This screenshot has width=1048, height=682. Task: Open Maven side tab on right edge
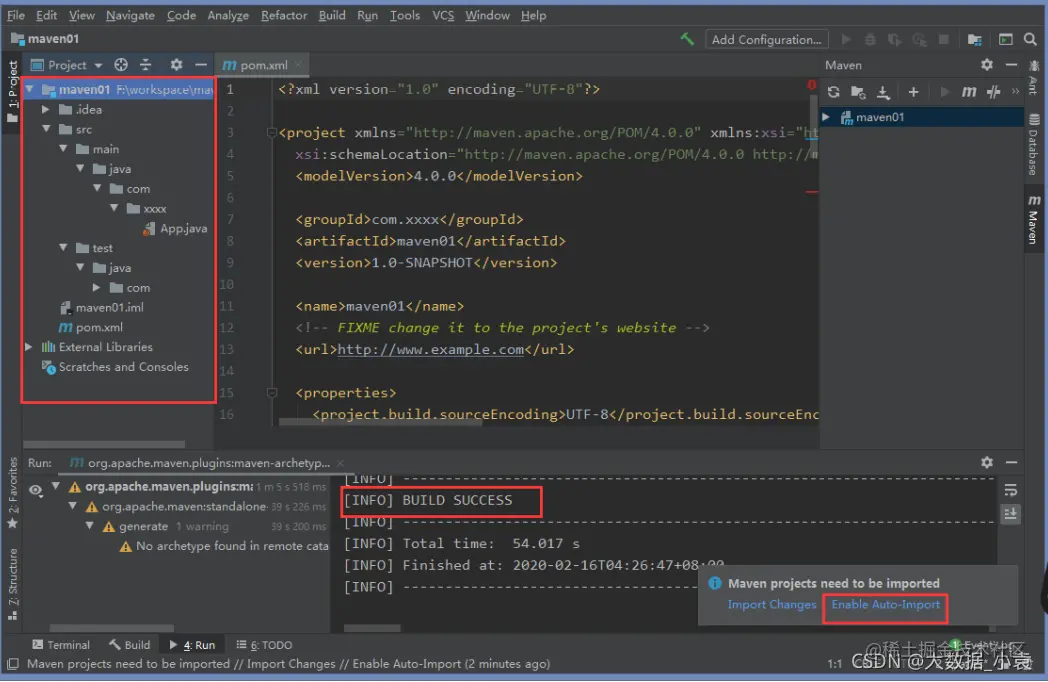click(1033, 220)
